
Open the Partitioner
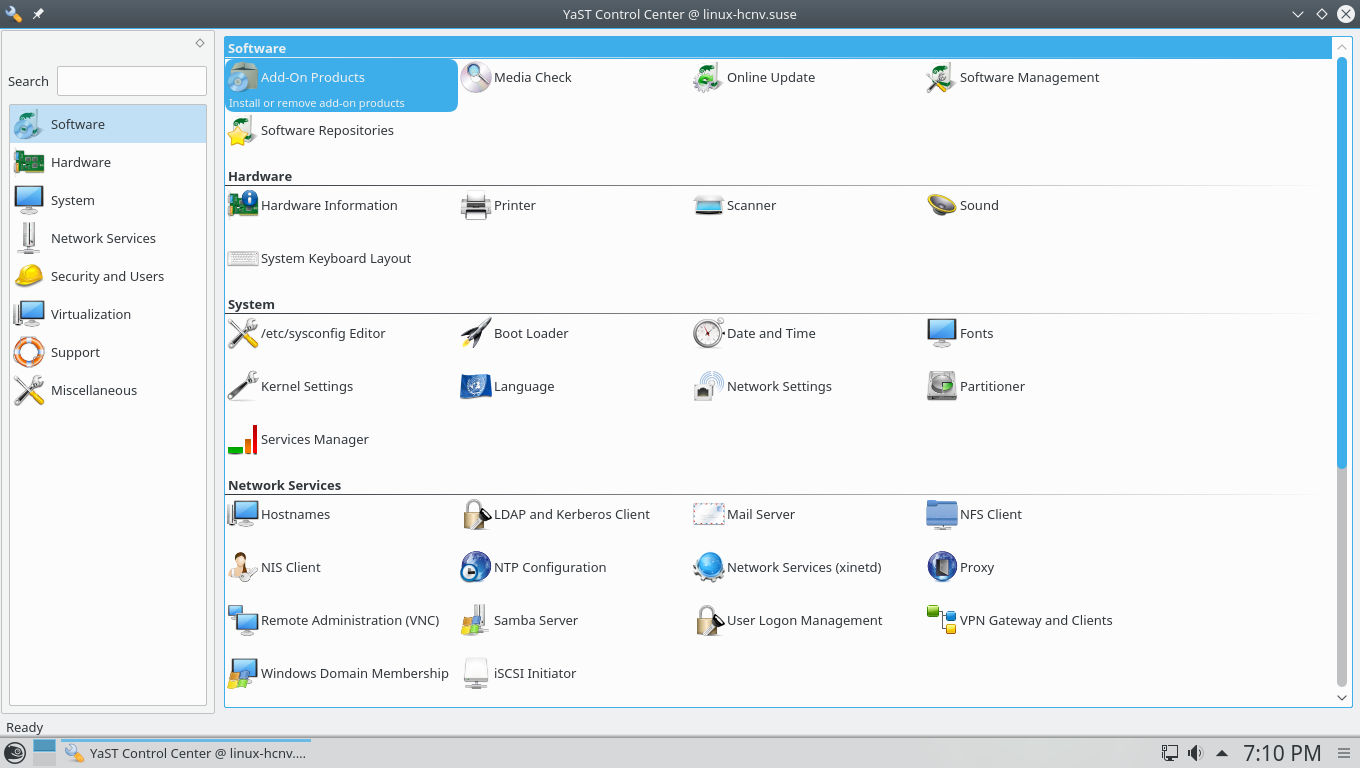[976, 387]
